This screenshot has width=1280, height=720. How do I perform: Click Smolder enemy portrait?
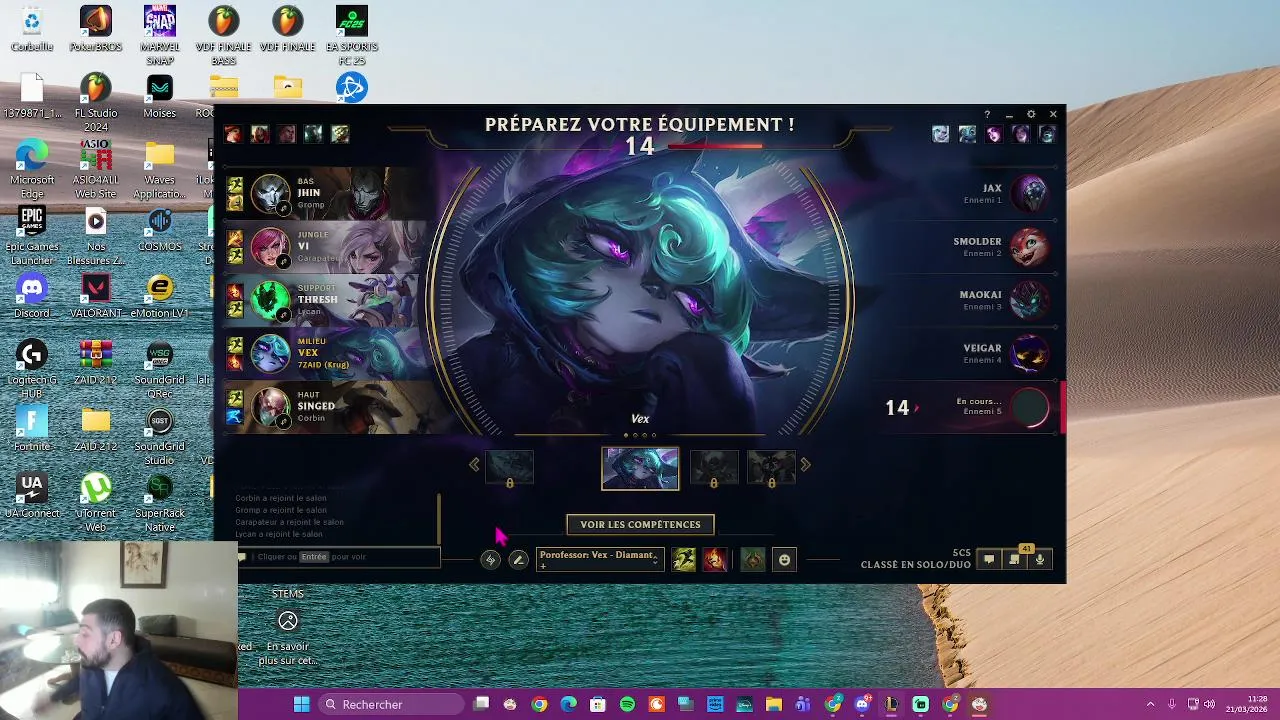pos(1030,247)
